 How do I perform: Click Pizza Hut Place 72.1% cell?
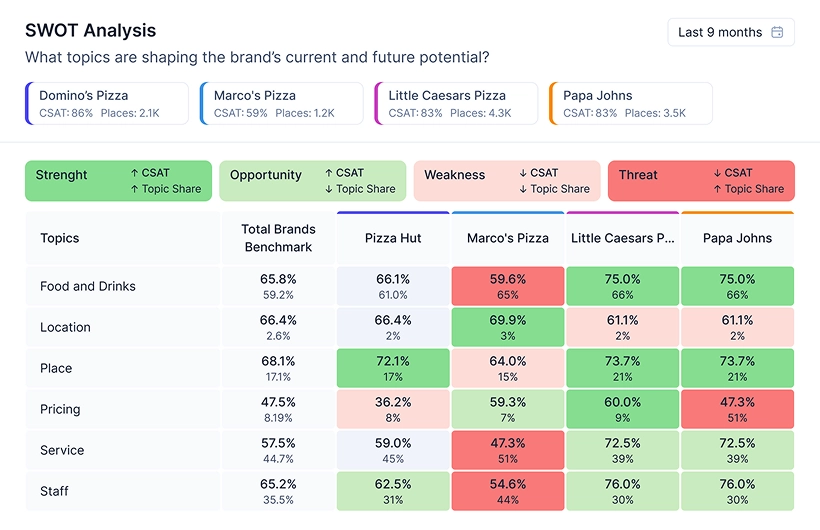point(394,369)
